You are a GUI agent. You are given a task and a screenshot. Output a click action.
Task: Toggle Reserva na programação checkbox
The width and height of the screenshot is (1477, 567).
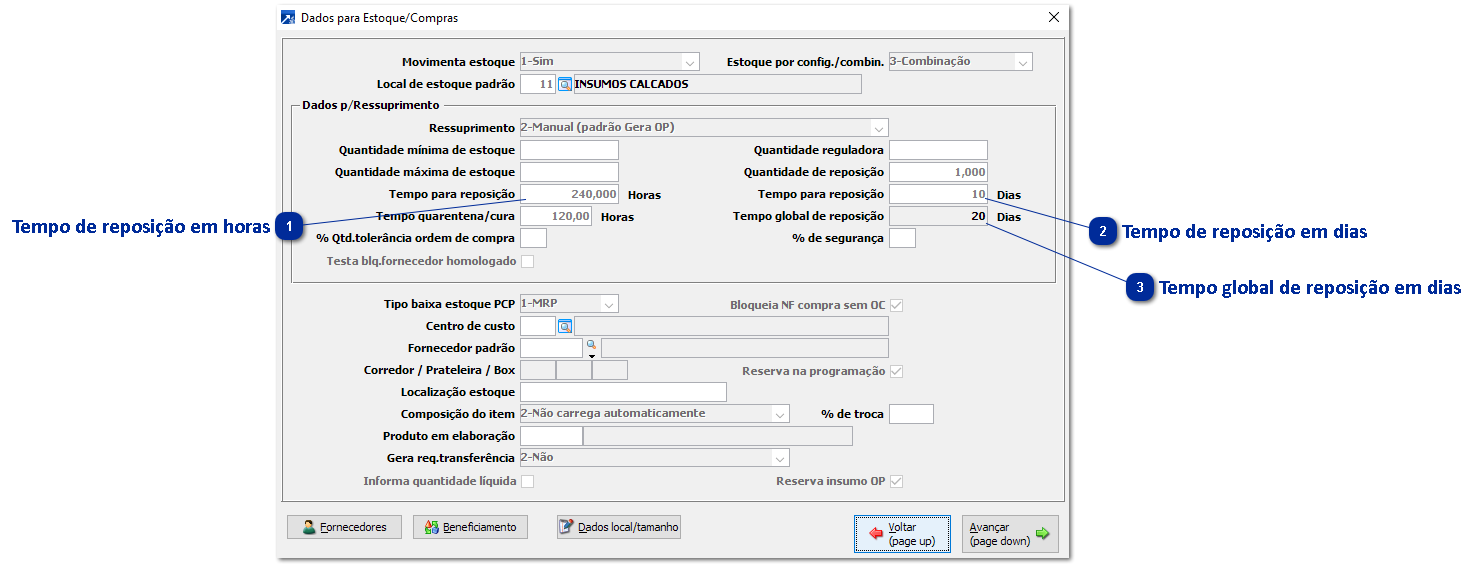[897, 371]
